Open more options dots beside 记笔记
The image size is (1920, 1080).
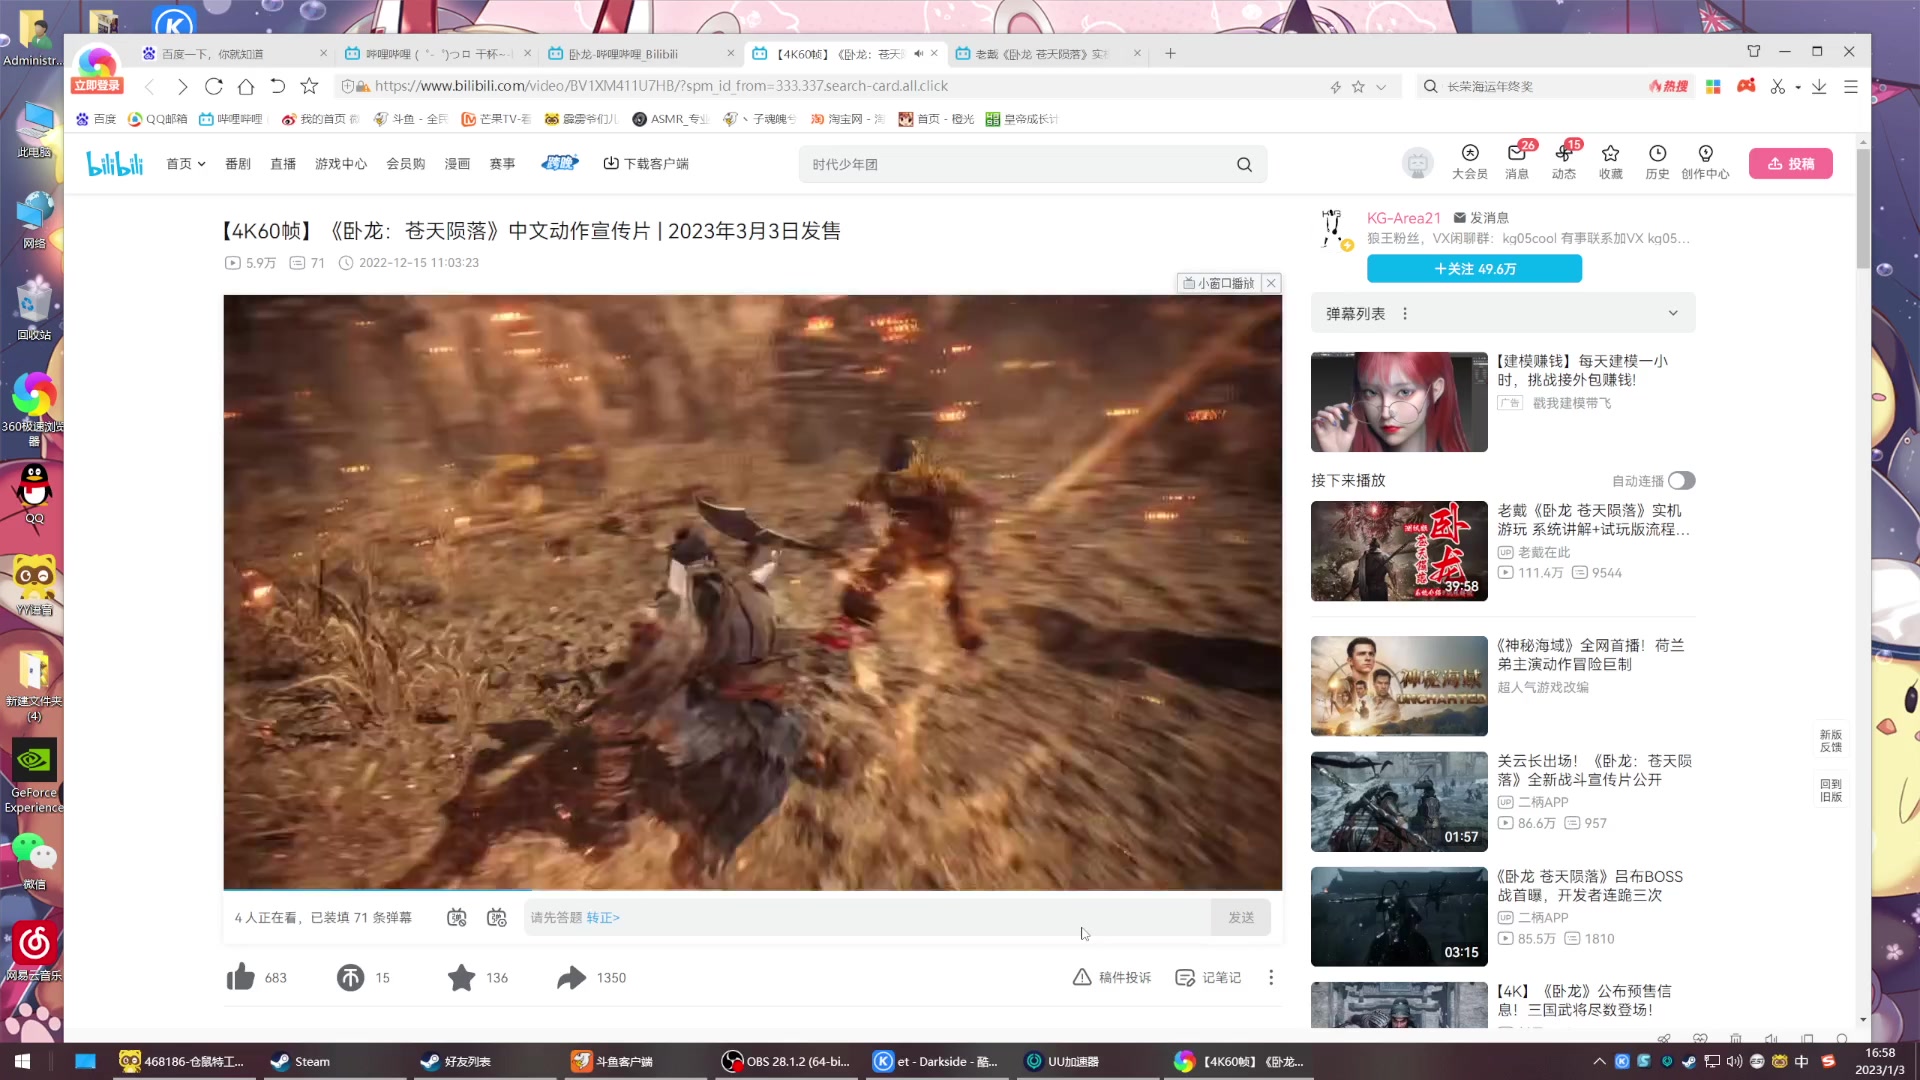click(x=1271, y=977)
